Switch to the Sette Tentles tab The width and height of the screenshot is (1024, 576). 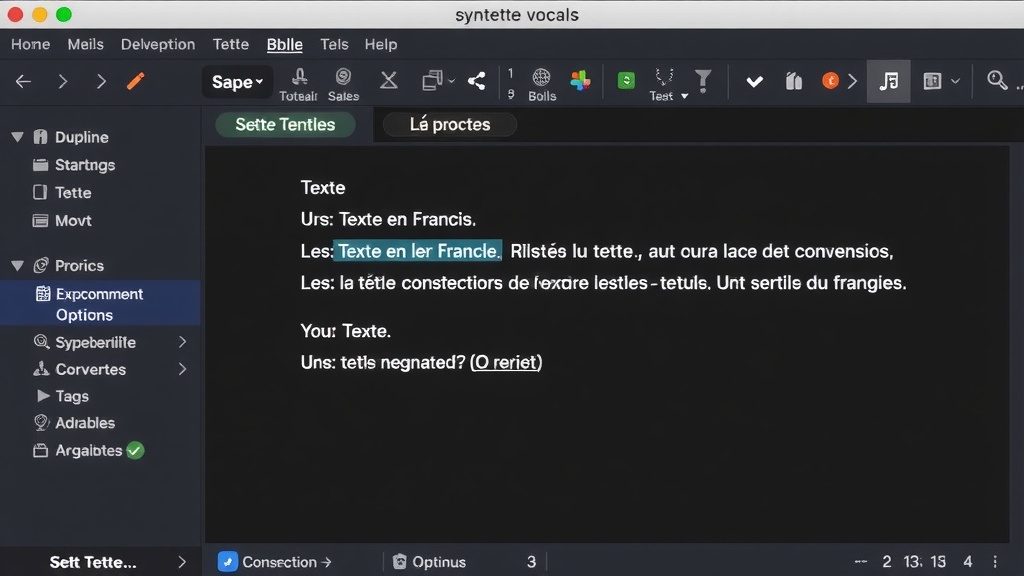pos(287,124)
